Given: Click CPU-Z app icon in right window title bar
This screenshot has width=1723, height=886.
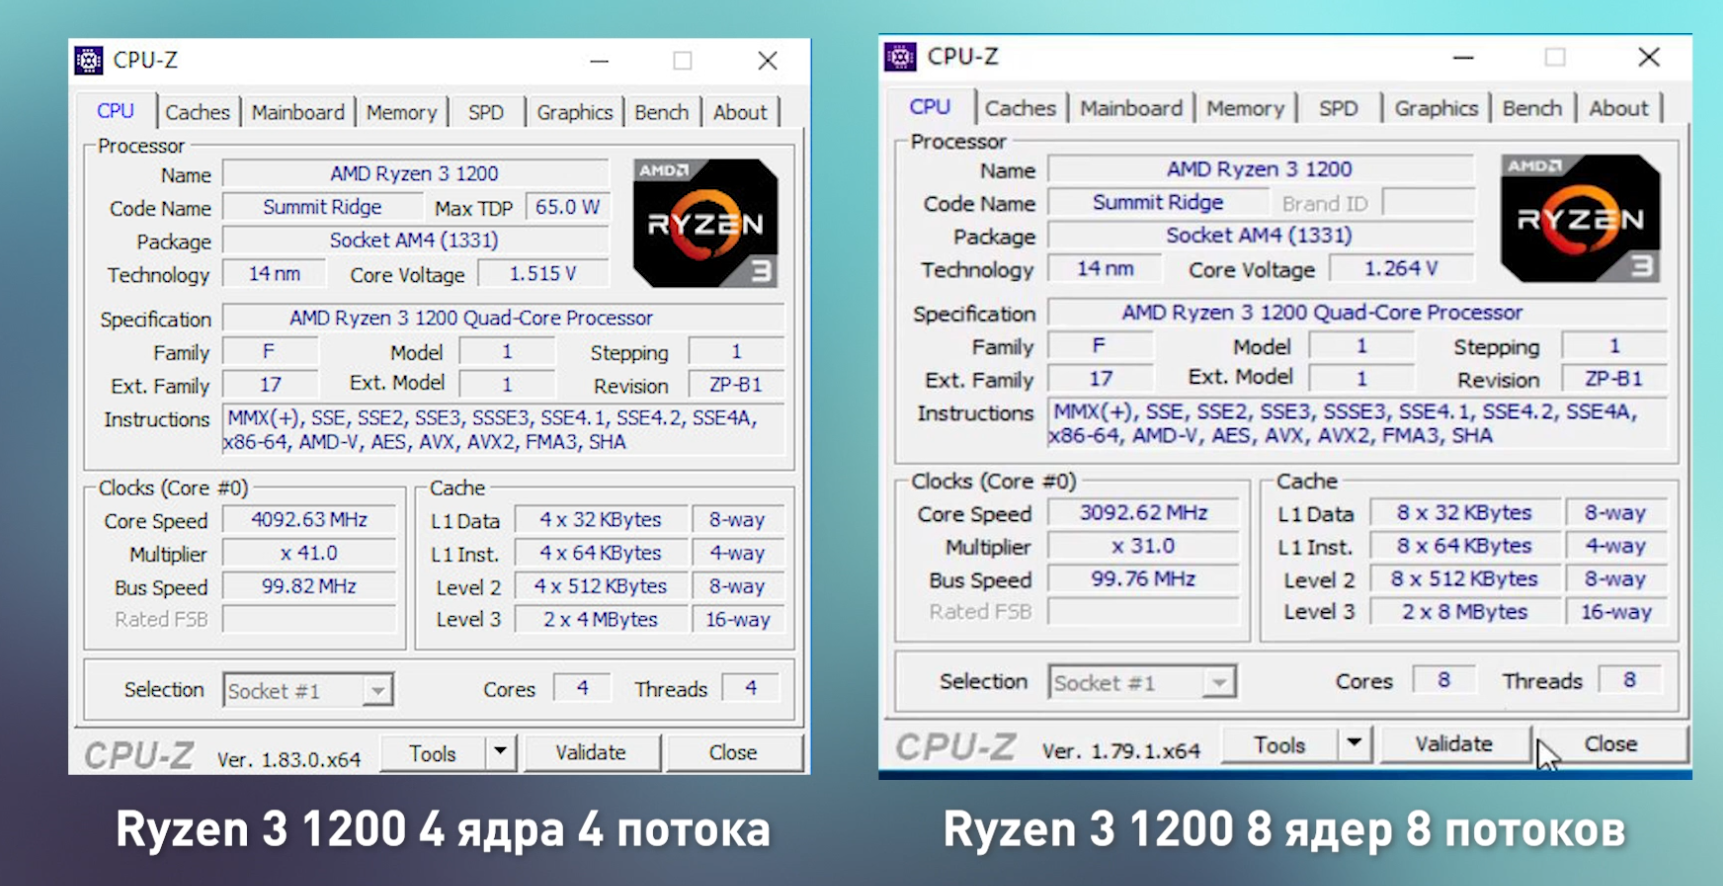Looking at the screenshot, I should (x=900, y=57).
